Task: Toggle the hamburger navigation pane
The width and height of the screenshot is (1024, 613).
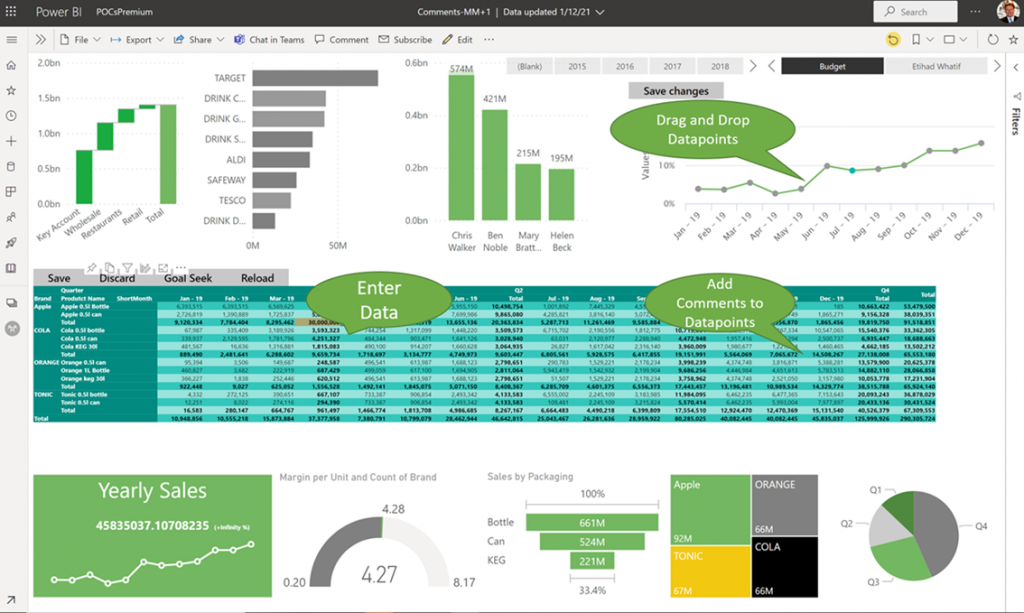Action: point(11,40)
